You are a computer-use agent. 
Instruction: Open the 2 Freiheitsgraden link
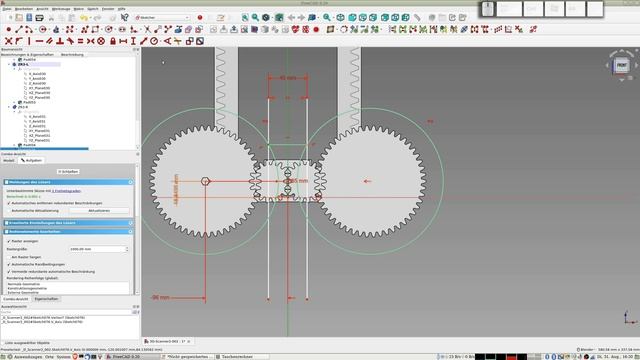point(66,191)
